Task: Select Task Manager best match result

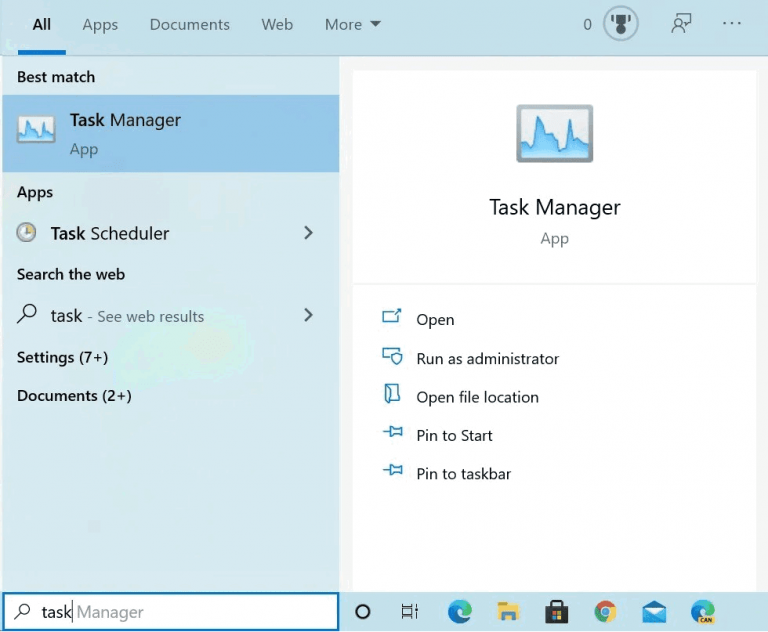Action: click(170, 133)
